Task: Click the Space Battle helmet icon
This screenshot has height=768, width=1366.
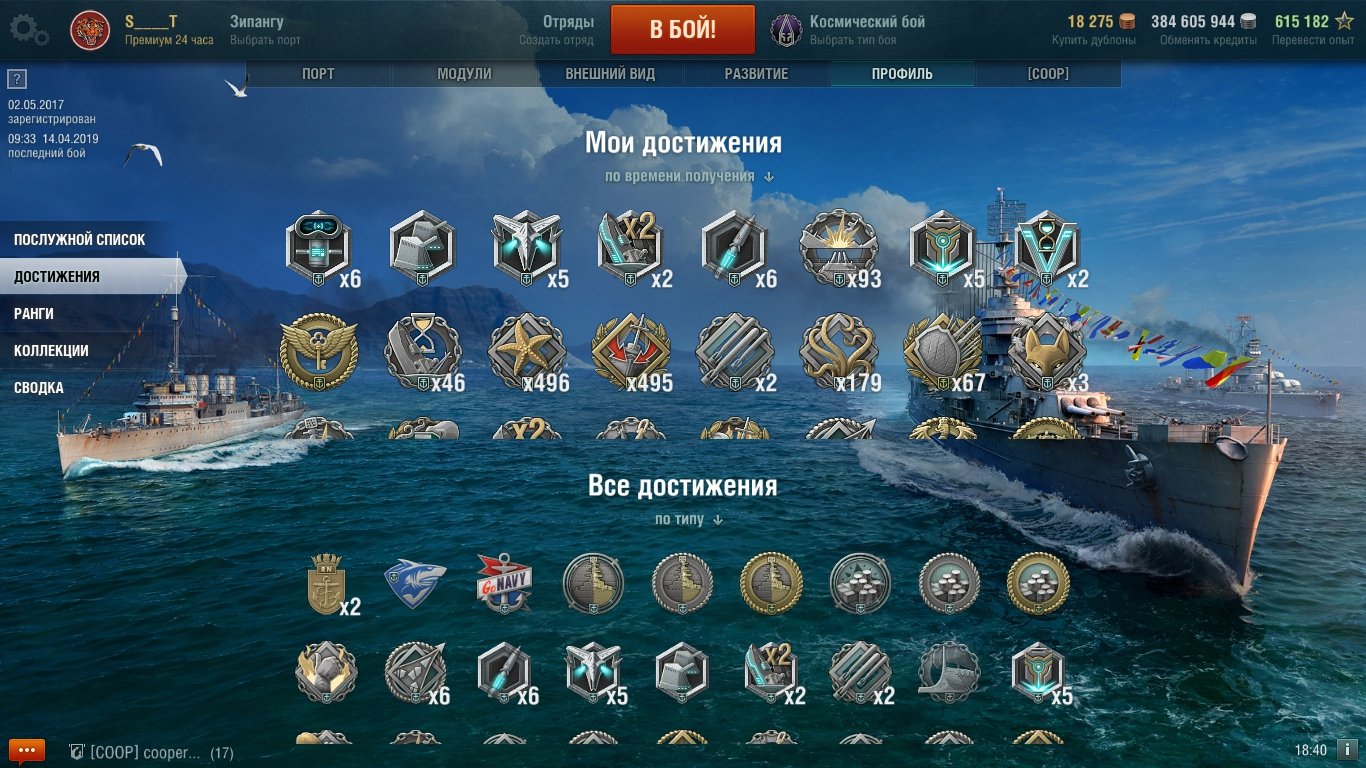Action: pos(786,30)
